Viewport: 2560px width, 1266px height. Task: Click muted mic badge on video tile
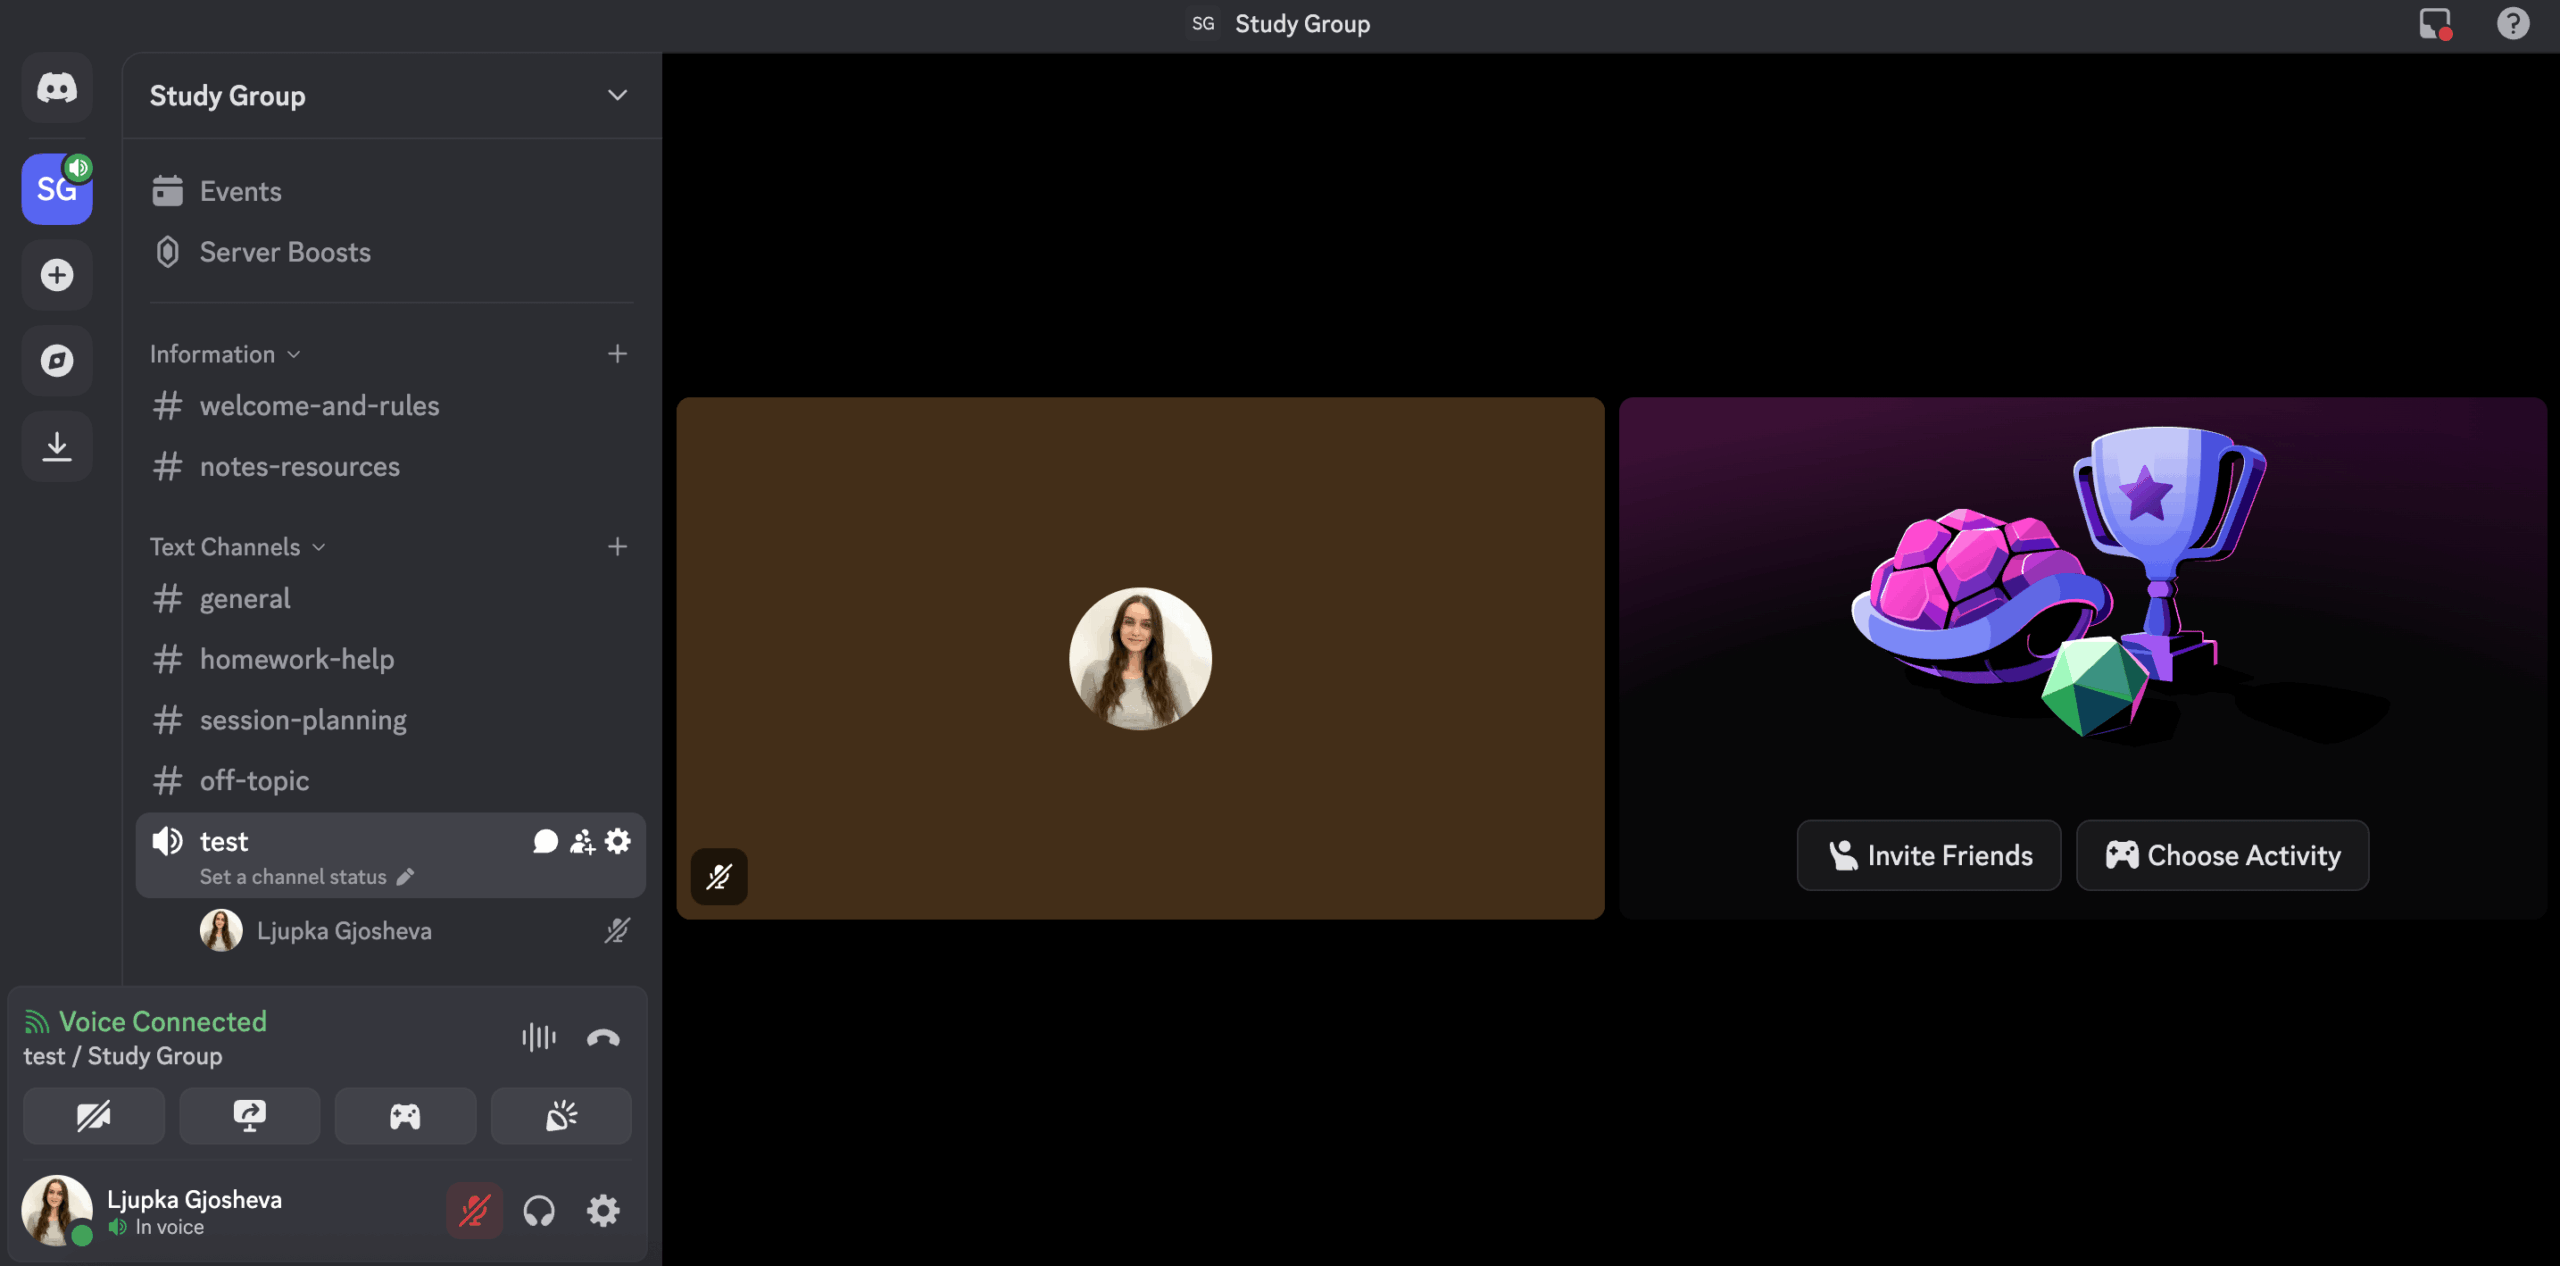point(719,877)
